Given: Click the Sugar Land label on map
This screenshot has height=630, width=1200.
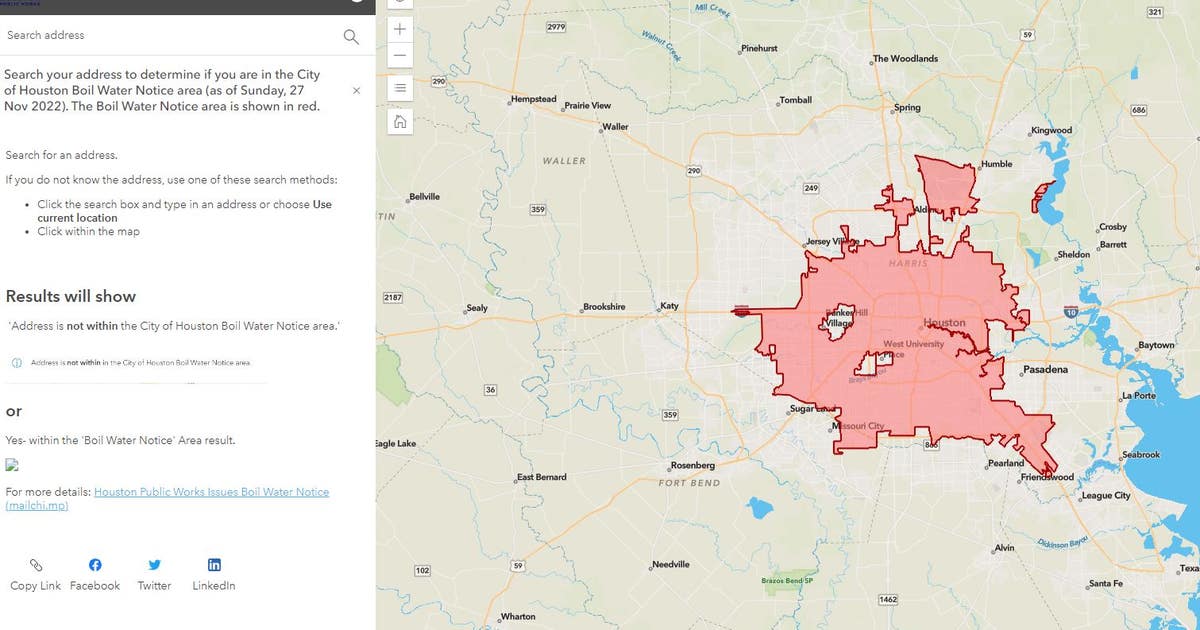Looking at the screenshot, I should tap(812, 408).
